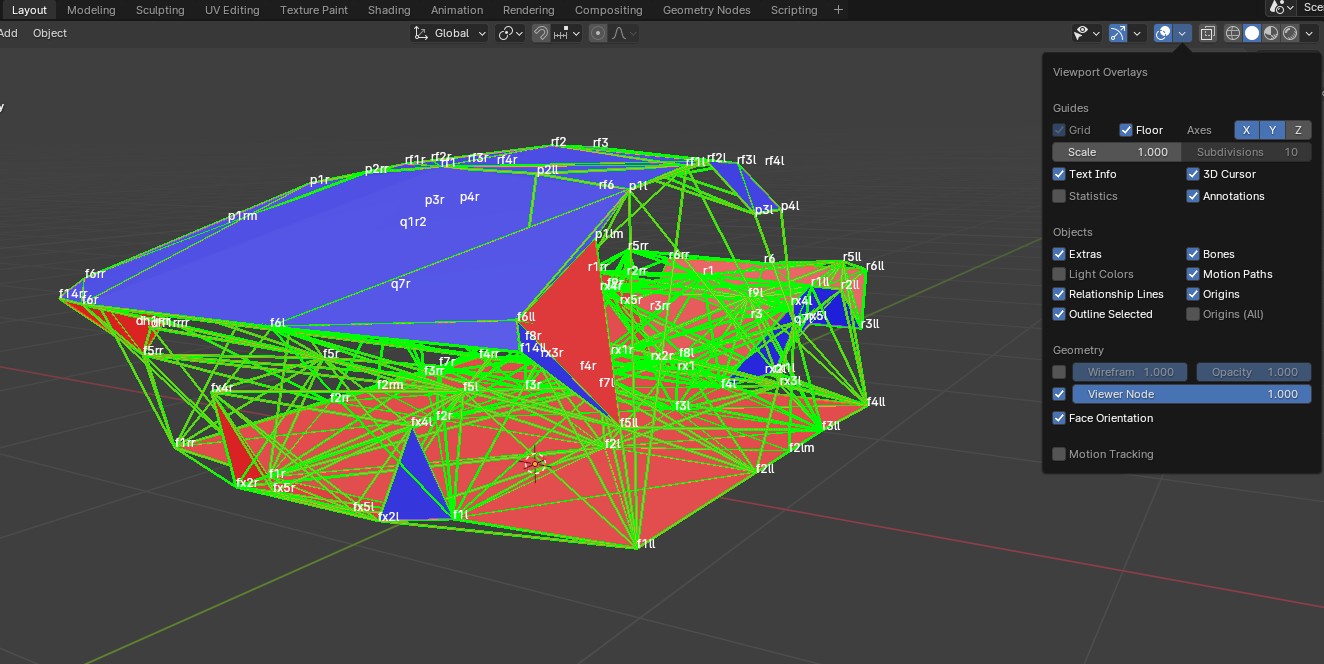Enable the Statistics overlay checkbox
The image size is (1324, 664).
point(1059,196)
